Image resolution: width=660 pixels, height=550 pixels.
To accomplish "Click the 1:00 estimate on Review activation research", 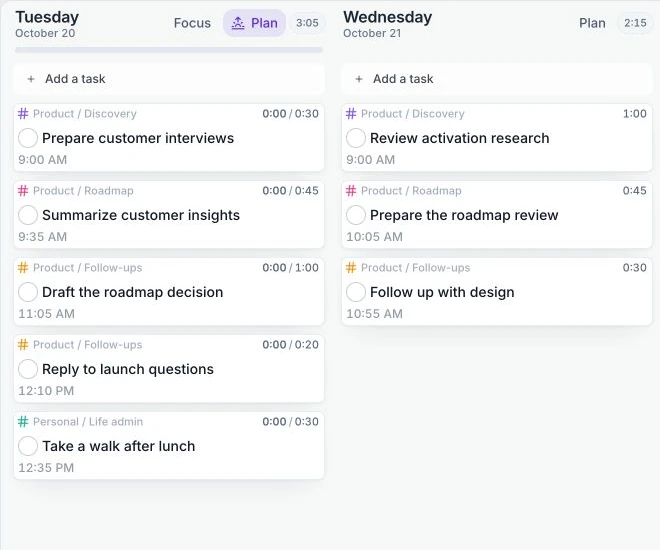I will click(x=635, y=114).
